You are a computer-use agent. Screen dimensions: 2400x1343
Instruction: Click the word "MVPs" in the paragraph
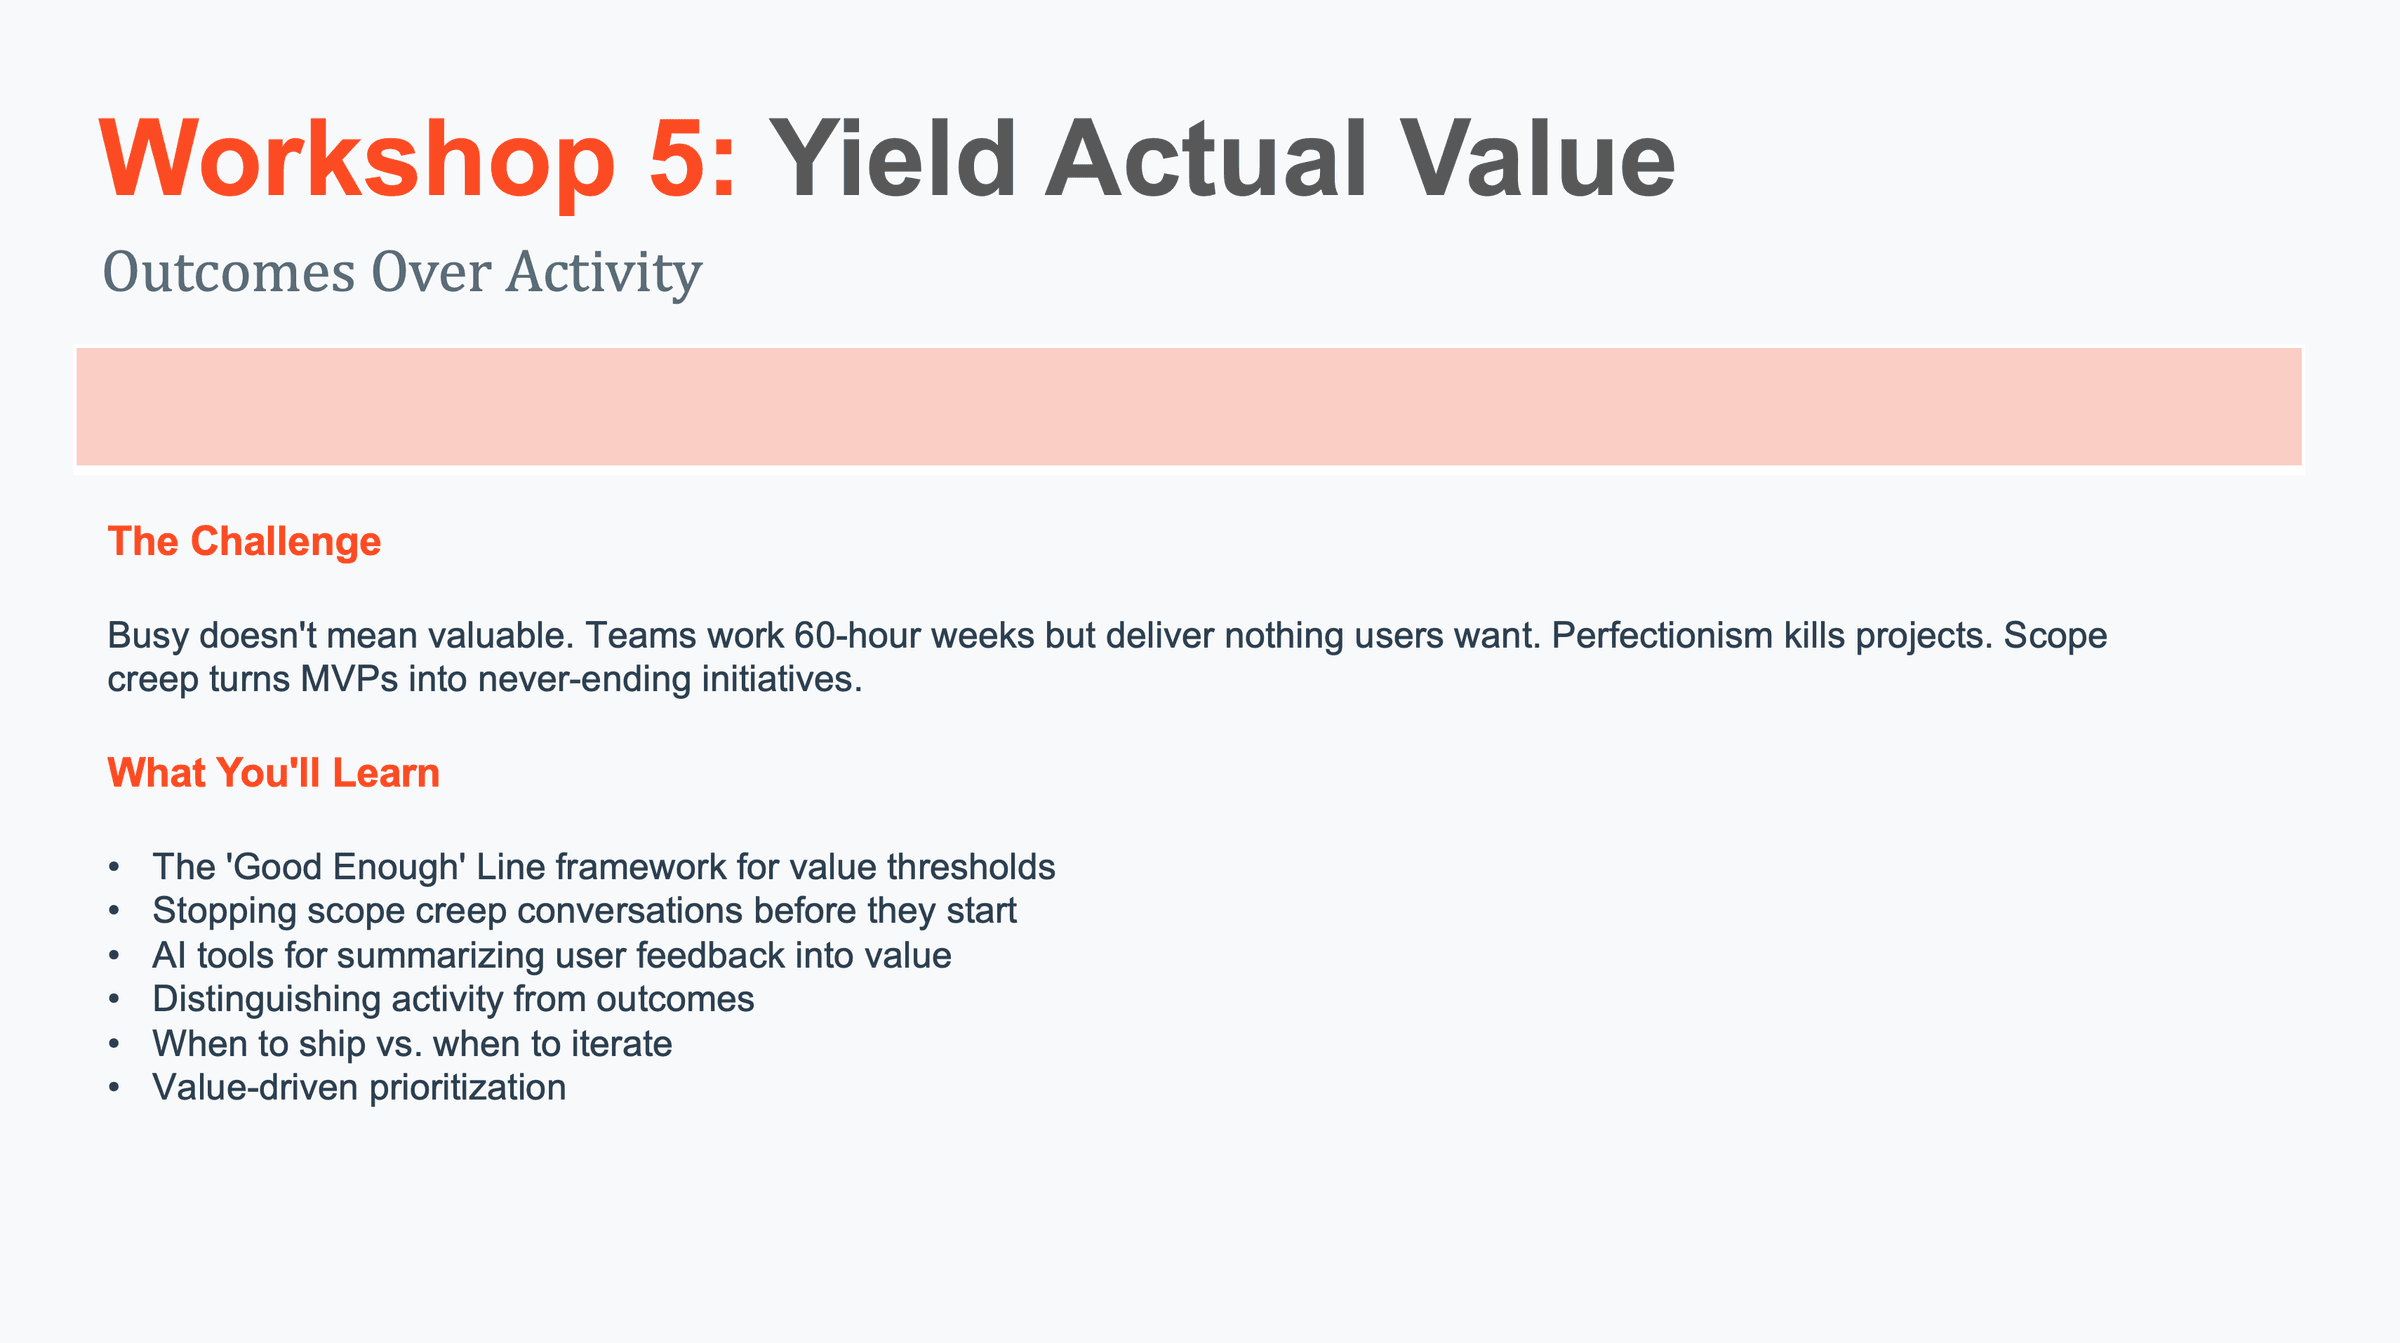tap(348, 680)
